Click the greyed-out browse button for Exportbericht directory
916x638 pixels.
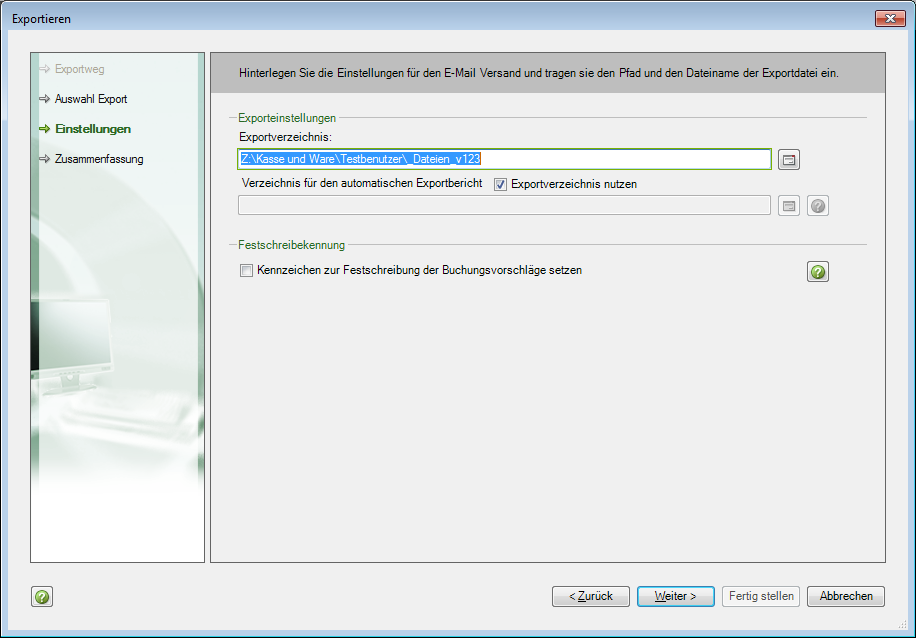pos(789,206)
